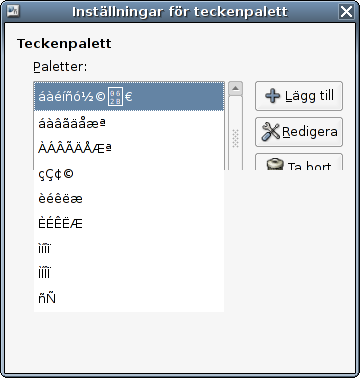
Task: Select the uppercase ÌÍÎÏ palette row
Action: 129,274
